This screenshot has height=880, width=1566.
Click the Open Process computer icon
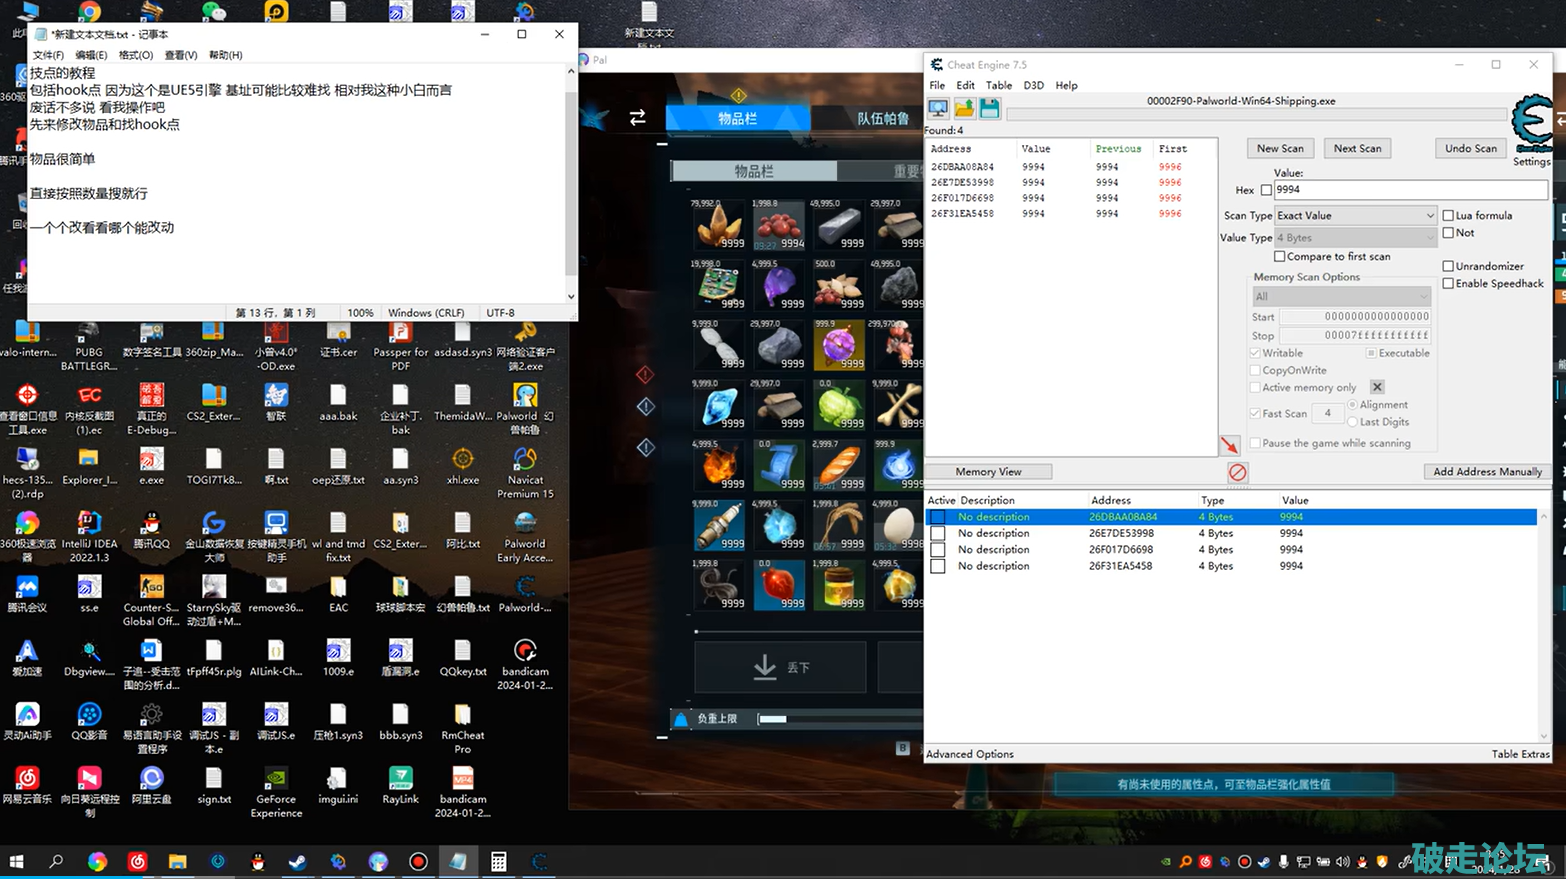[938, 109]
